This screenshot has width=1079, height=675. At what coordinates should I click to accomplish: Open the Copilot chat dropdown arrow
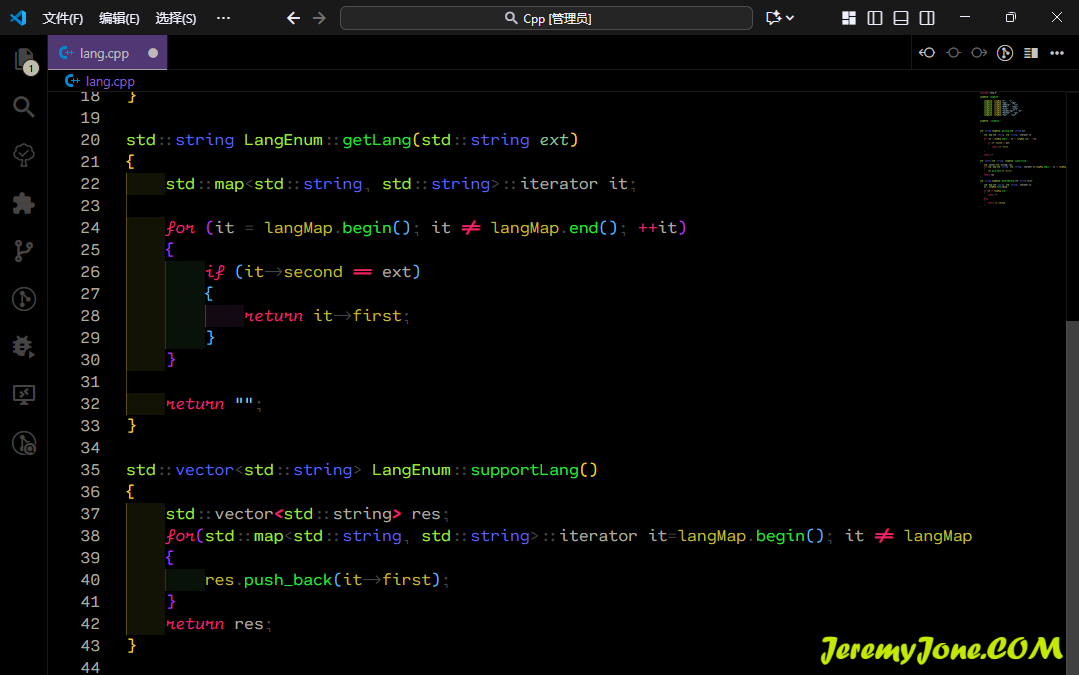790,18
